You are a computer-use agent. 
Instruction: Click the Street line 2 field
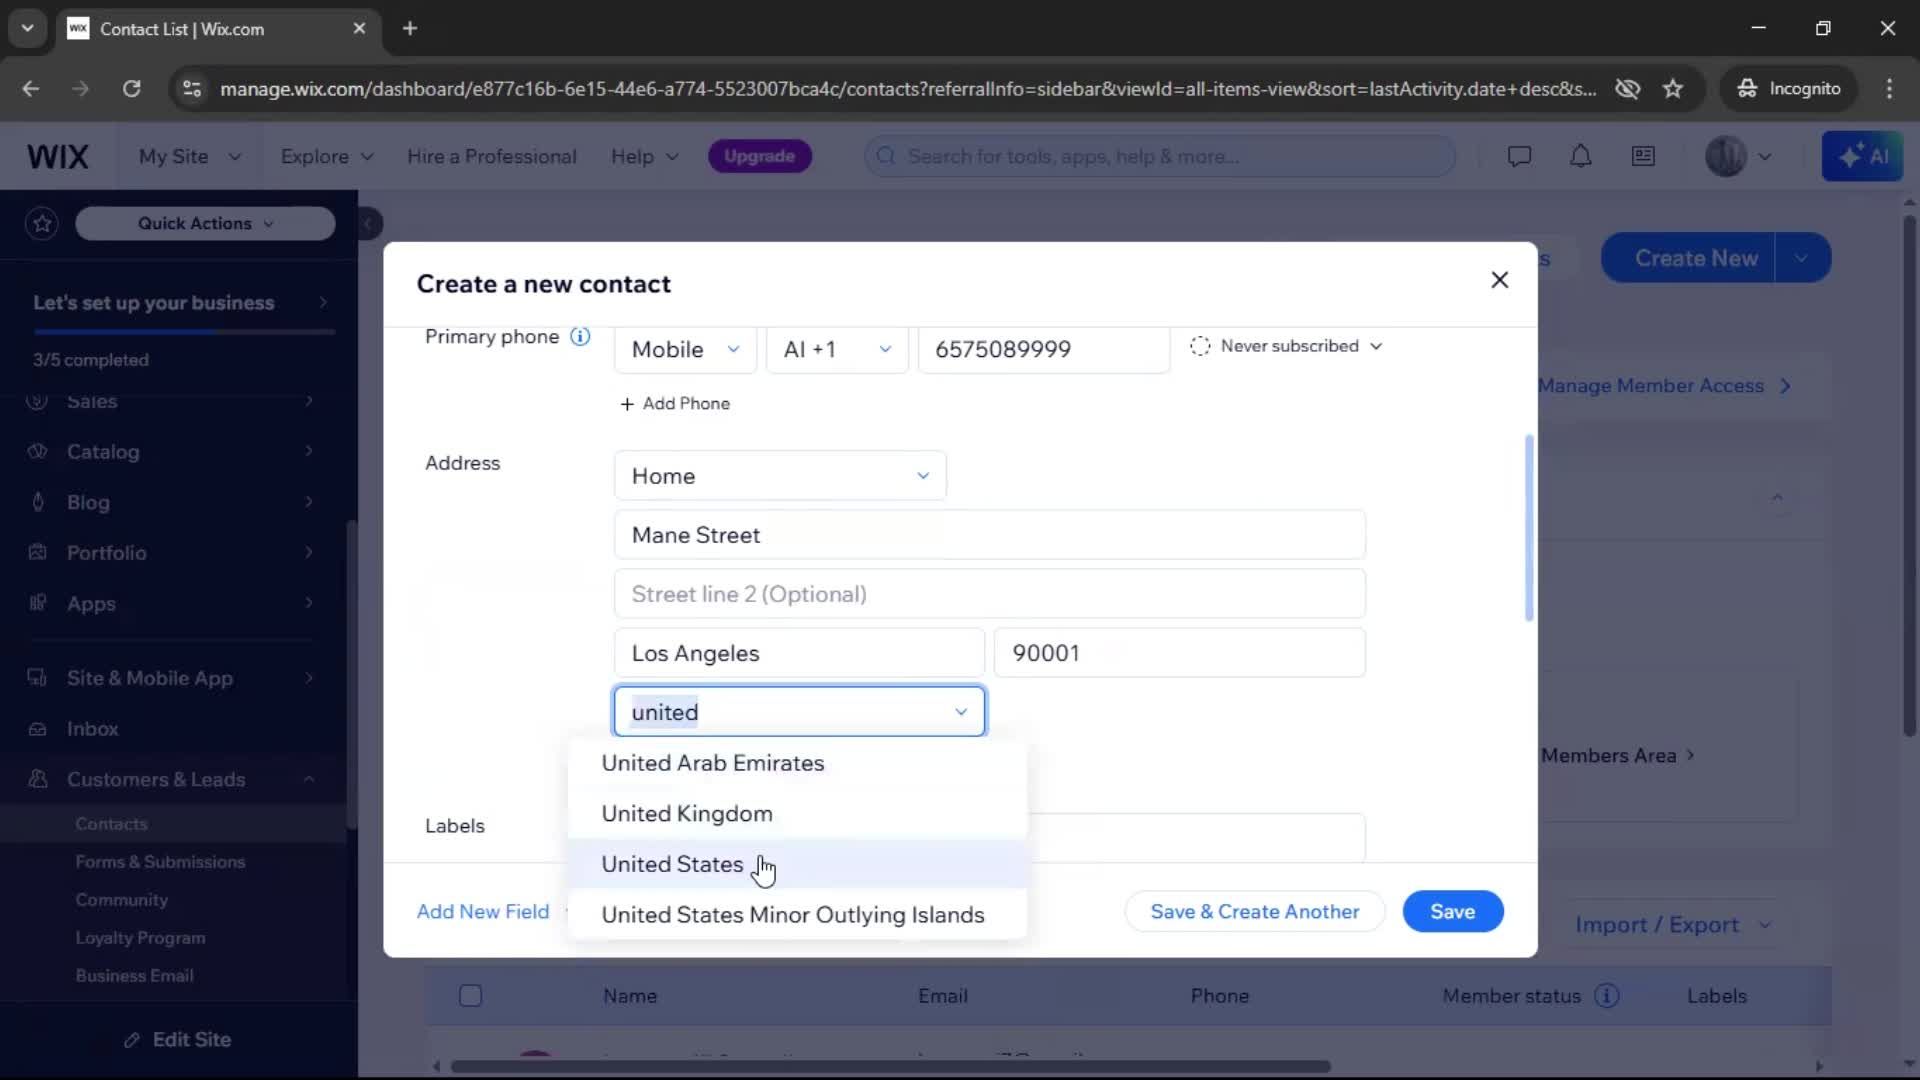(x=989, y=594)
